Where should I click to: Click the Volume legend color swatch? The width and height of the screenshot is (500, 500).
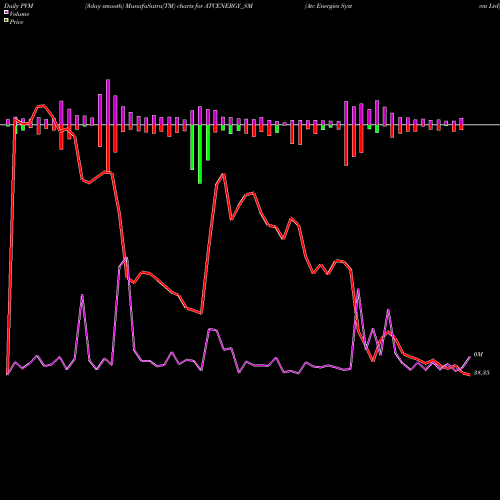point(6,13)
